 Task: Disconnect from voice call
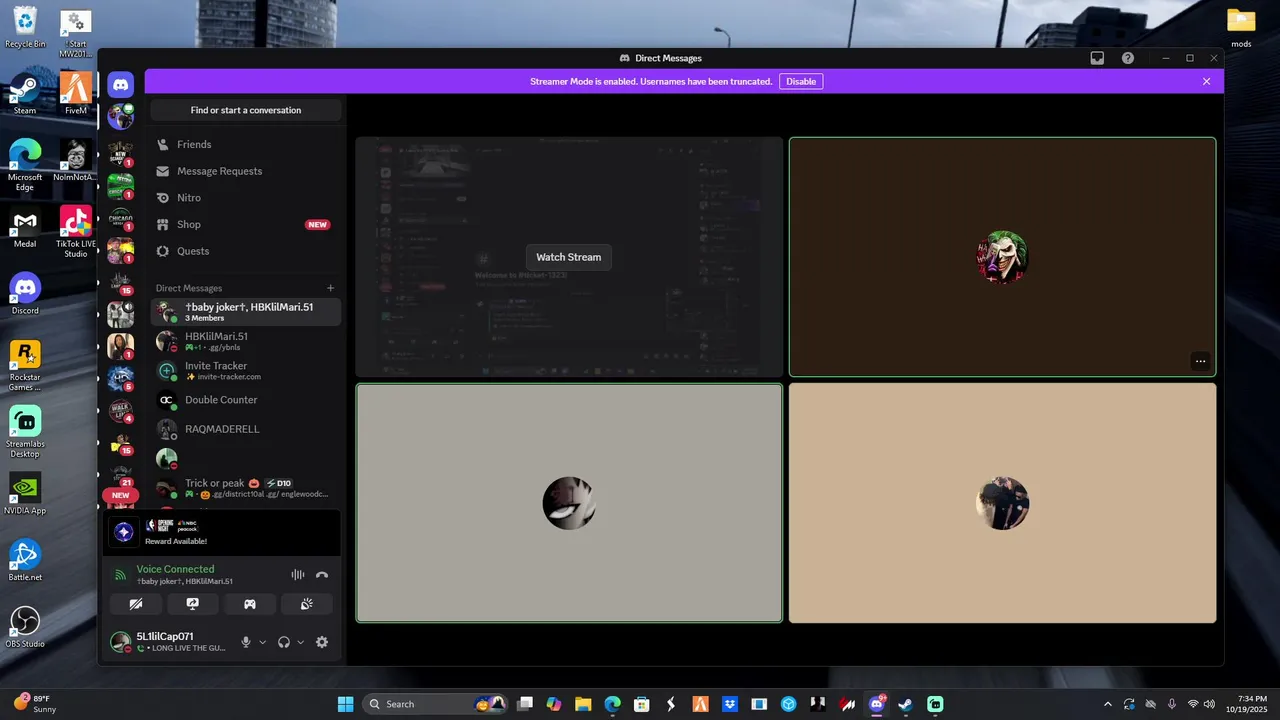(x=322, y=575)
